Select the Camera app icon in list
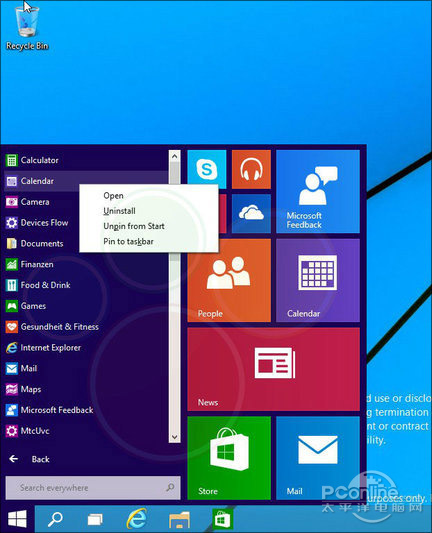Screen dimensions: 432x533 12,202
